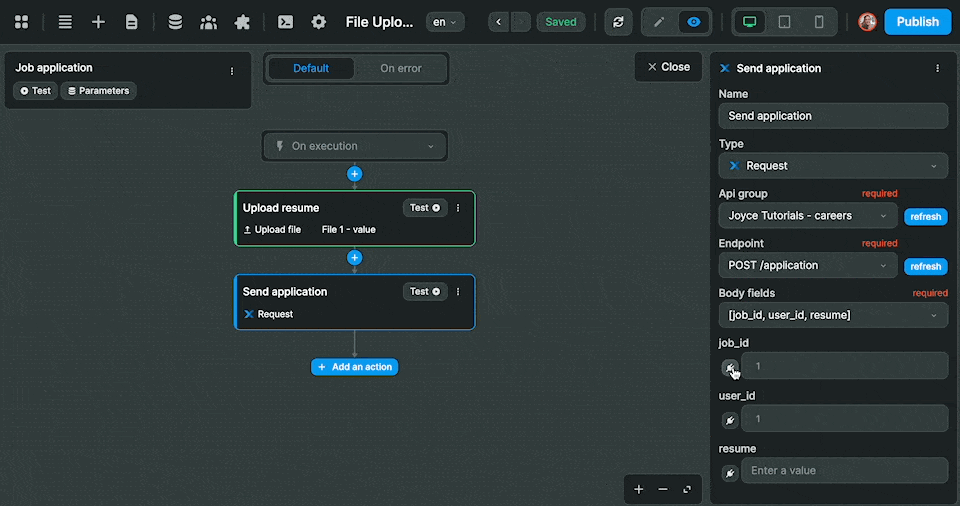Open the On execution trigger dropdown
The height and width of the screenshot is (506, 960).
[355, 146]
